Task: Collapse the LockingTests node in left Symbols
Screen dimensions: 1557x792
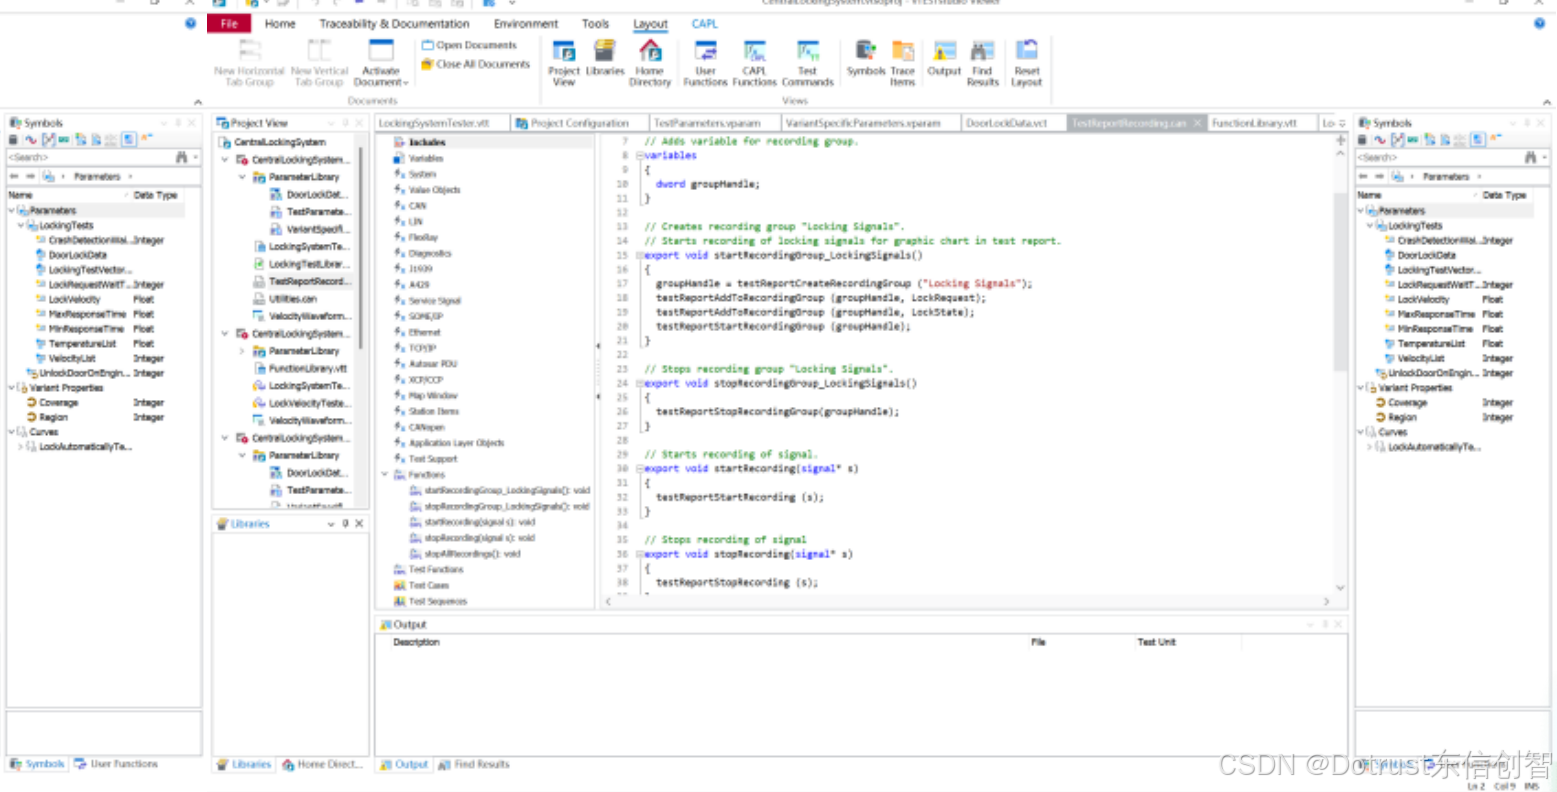Action: 21,226
